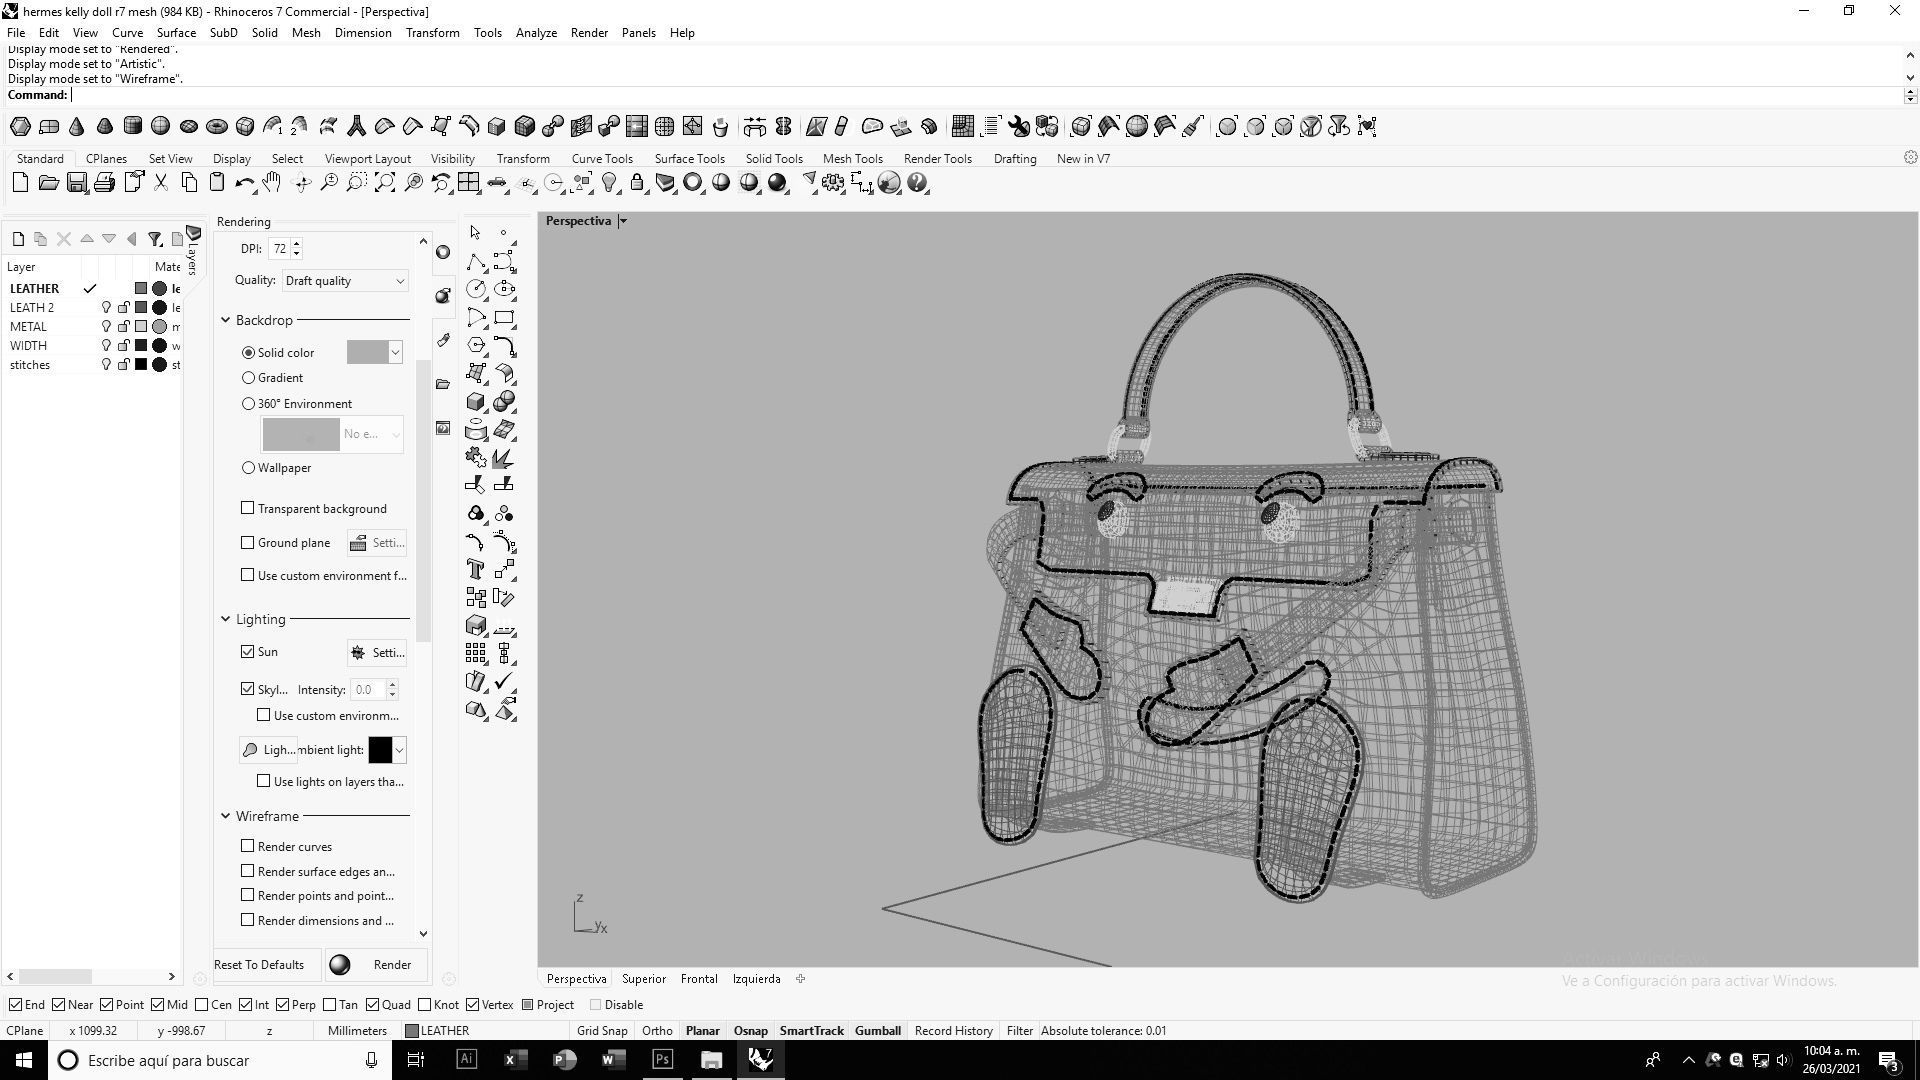Collapse the Backdrop section

(226, 320)
